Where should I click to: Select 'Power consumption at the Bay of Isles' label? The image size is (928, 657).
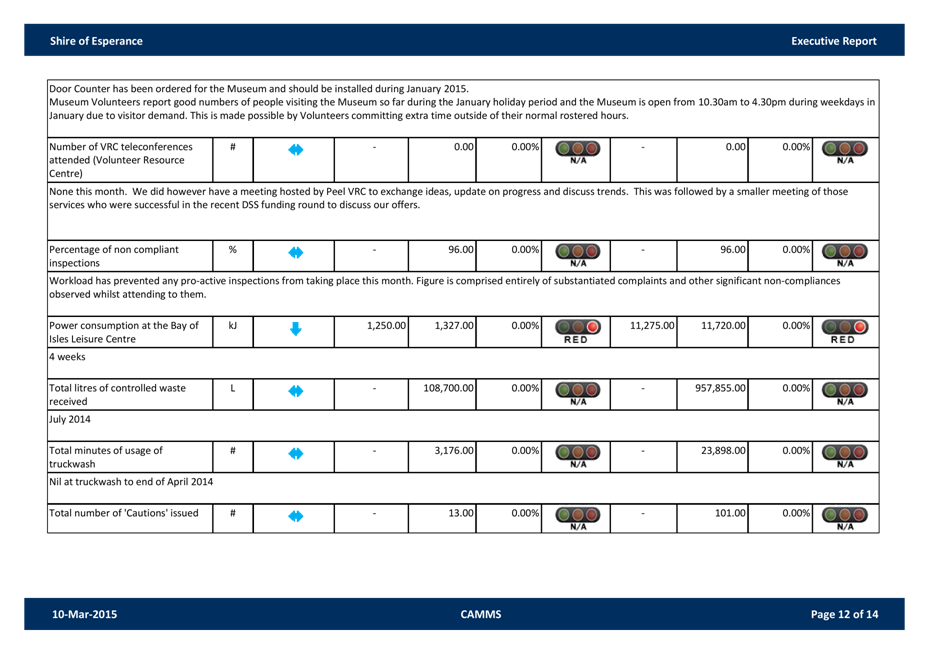point(125,332)
